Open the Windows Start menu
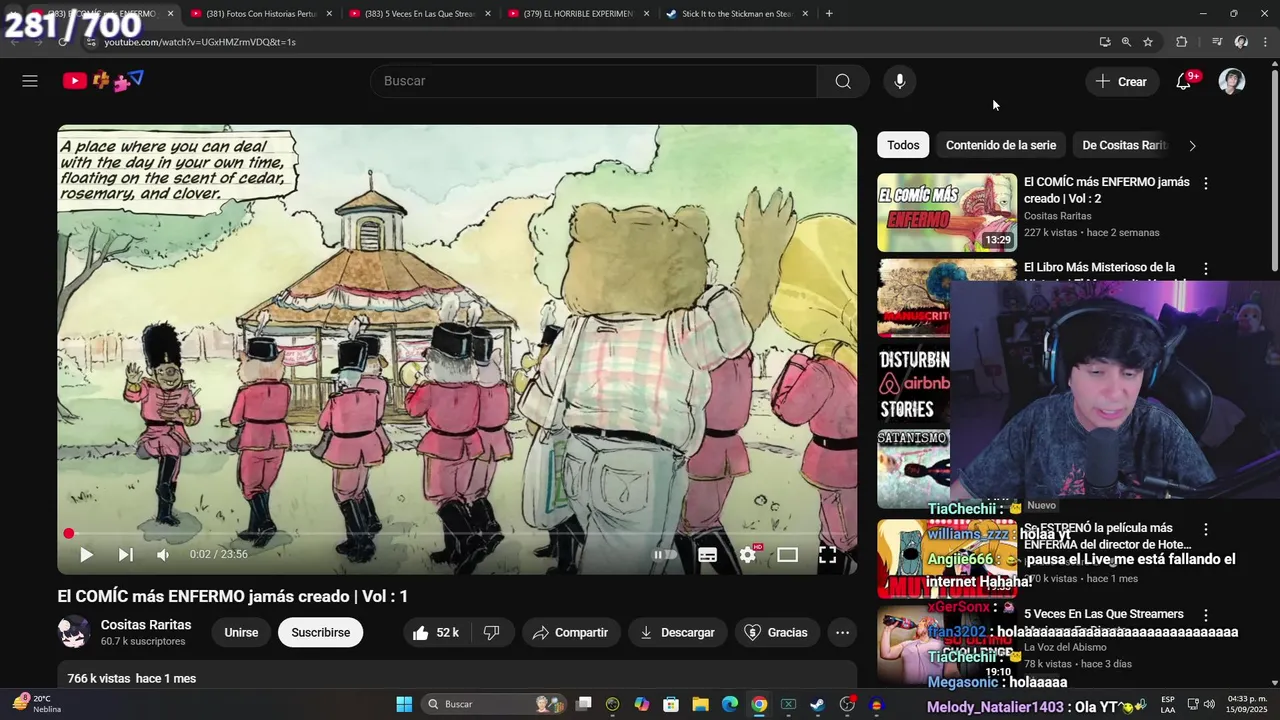This screenshot has width=1280, height=720. coord(404,704)
